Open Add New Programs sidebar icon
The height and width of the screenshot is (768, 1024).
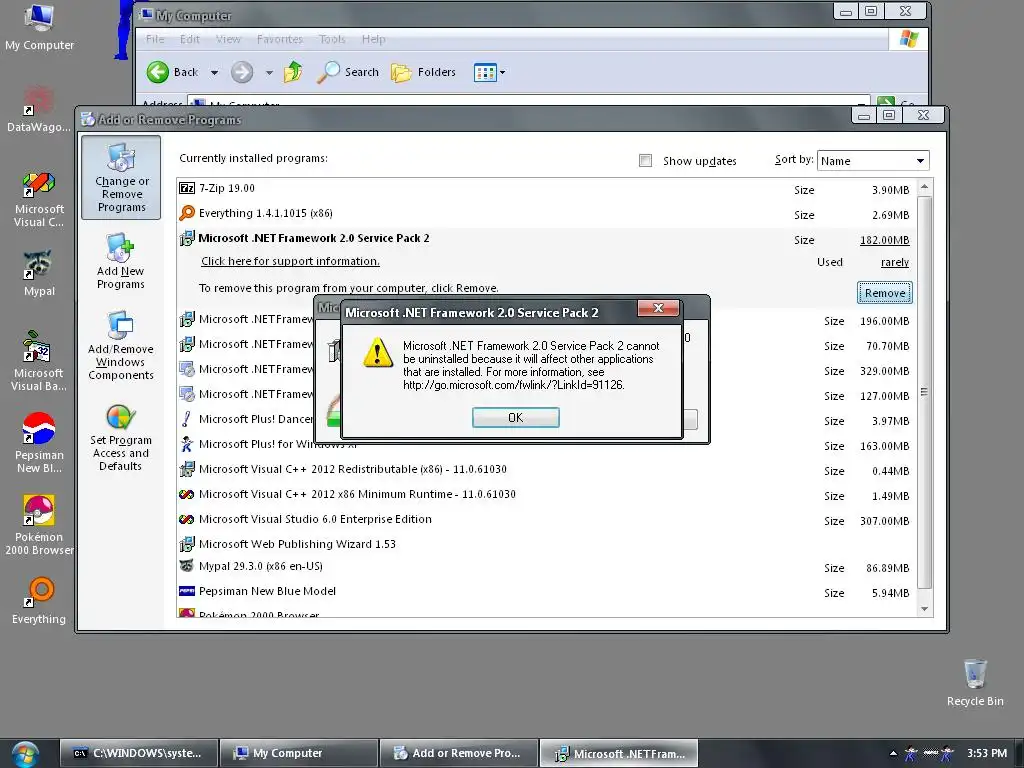coord(121,260)
